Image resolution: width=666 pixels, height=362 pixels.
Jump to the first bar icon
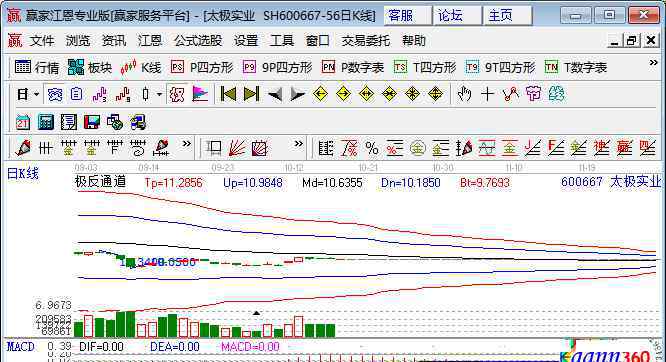(x=228, y=94)
